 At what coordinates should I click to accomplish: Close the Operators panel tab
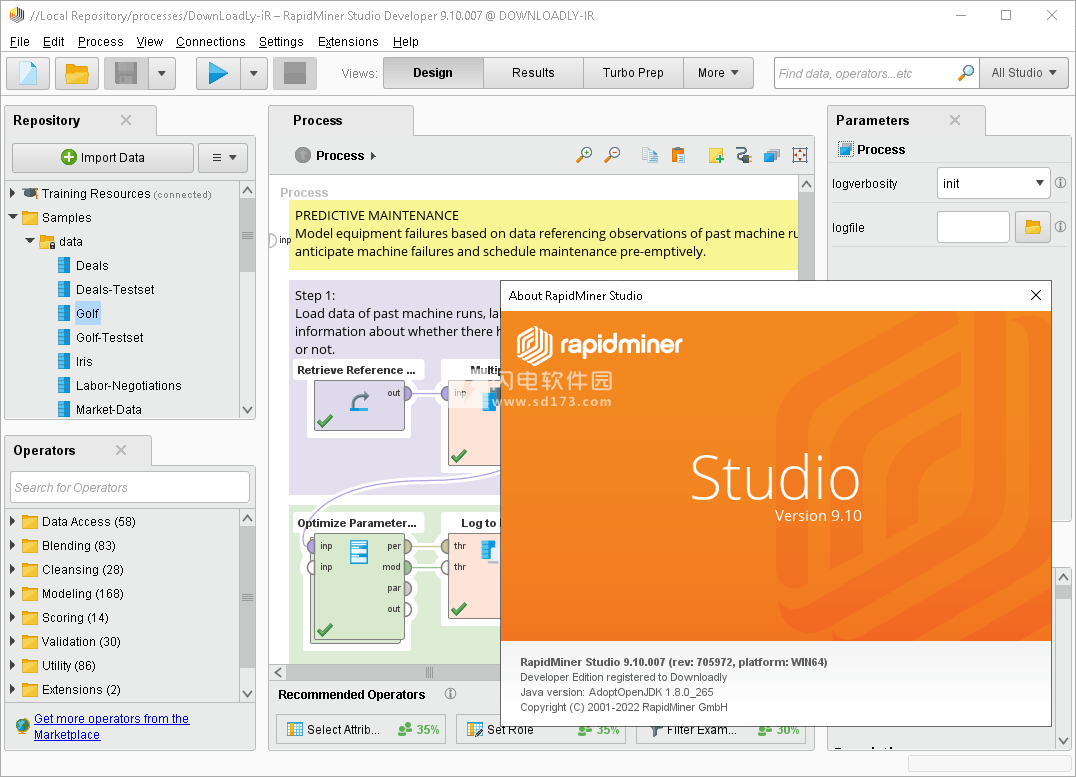(121, 450)
